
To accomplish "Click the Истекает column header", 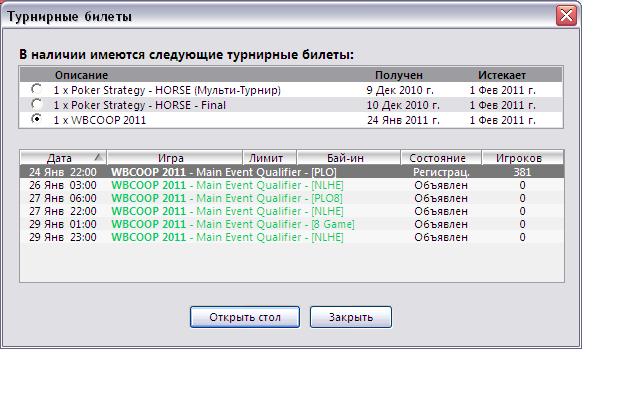I will (502, 75).
